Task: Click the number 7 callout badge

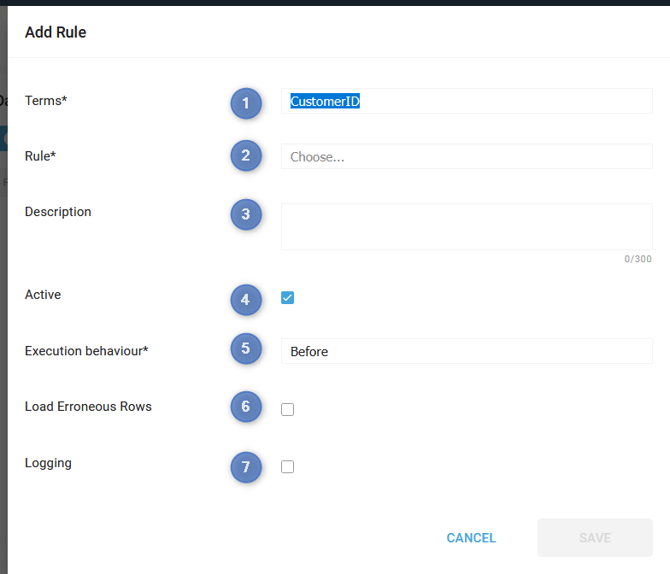Action: [x=246, y=467]
